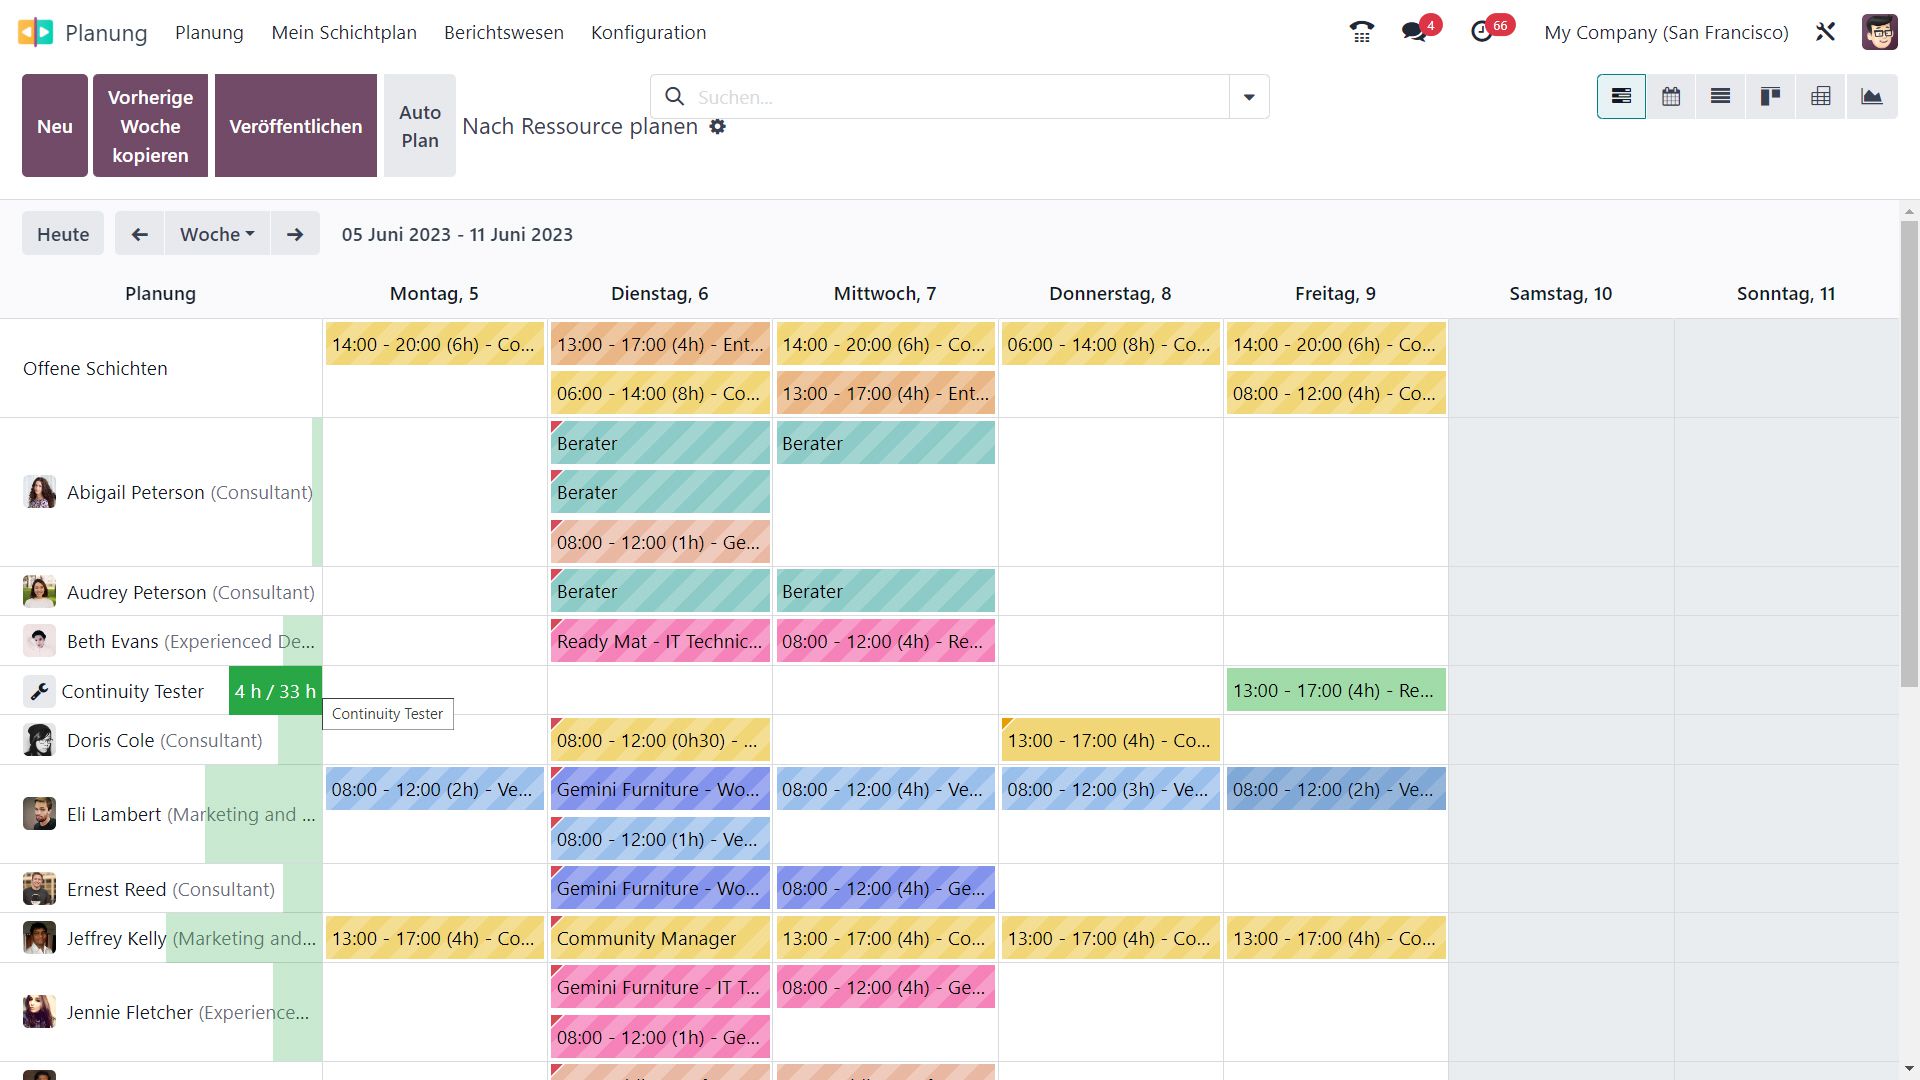
Task: Click the Suchen search input field
Action: pos(955,97)
